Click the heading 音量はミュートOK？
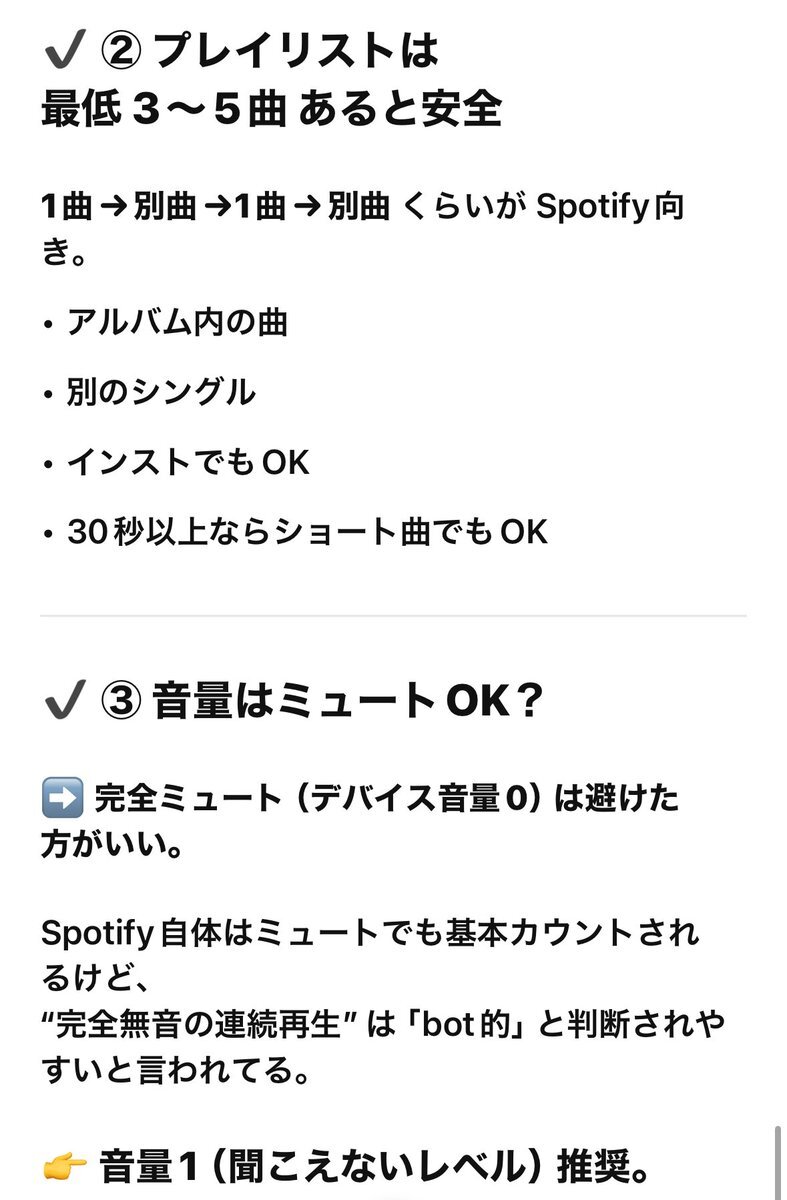 (x=346, y=702)
